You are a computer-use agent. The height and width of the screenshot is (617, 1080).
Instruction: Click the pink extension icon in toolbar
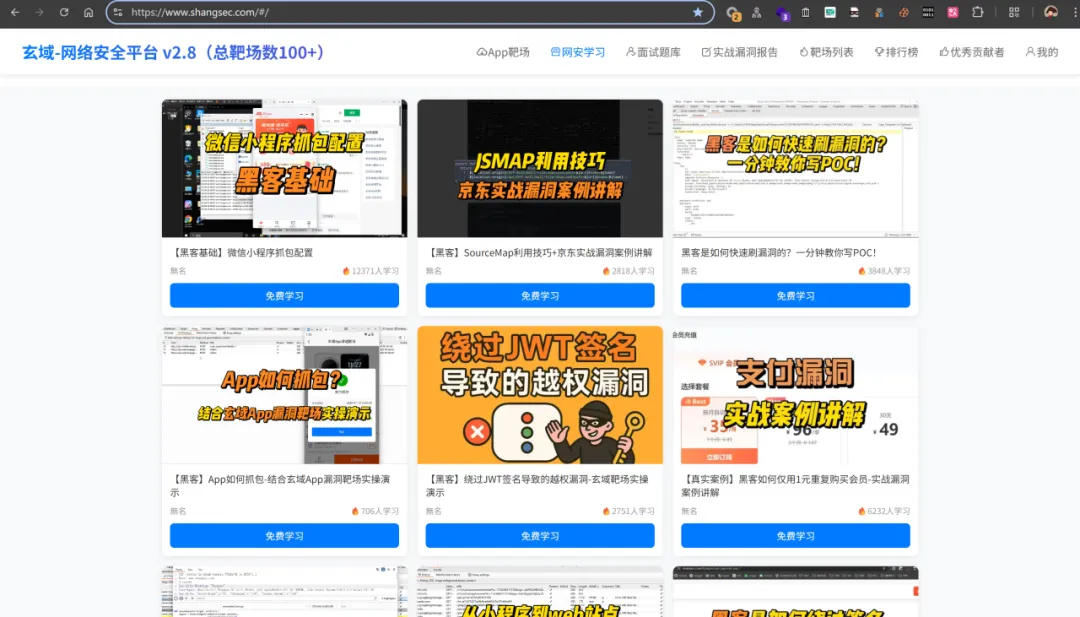[x=953, y=12]
